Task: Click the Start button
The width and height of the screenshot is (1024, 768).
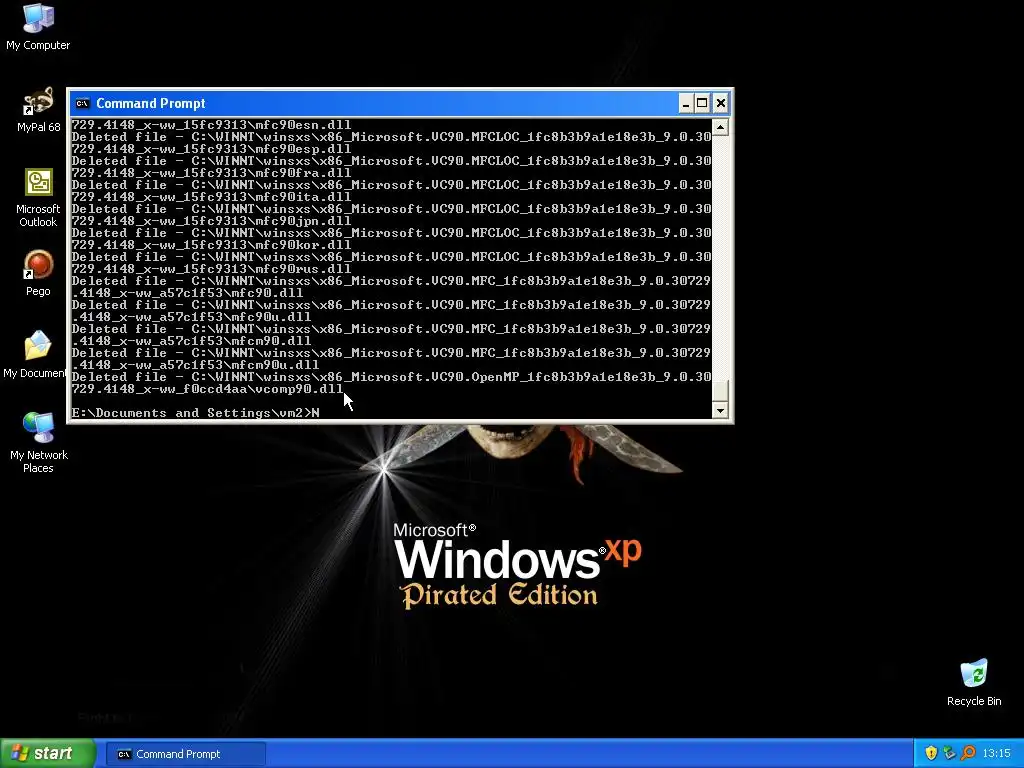Action: coord(48,754)
